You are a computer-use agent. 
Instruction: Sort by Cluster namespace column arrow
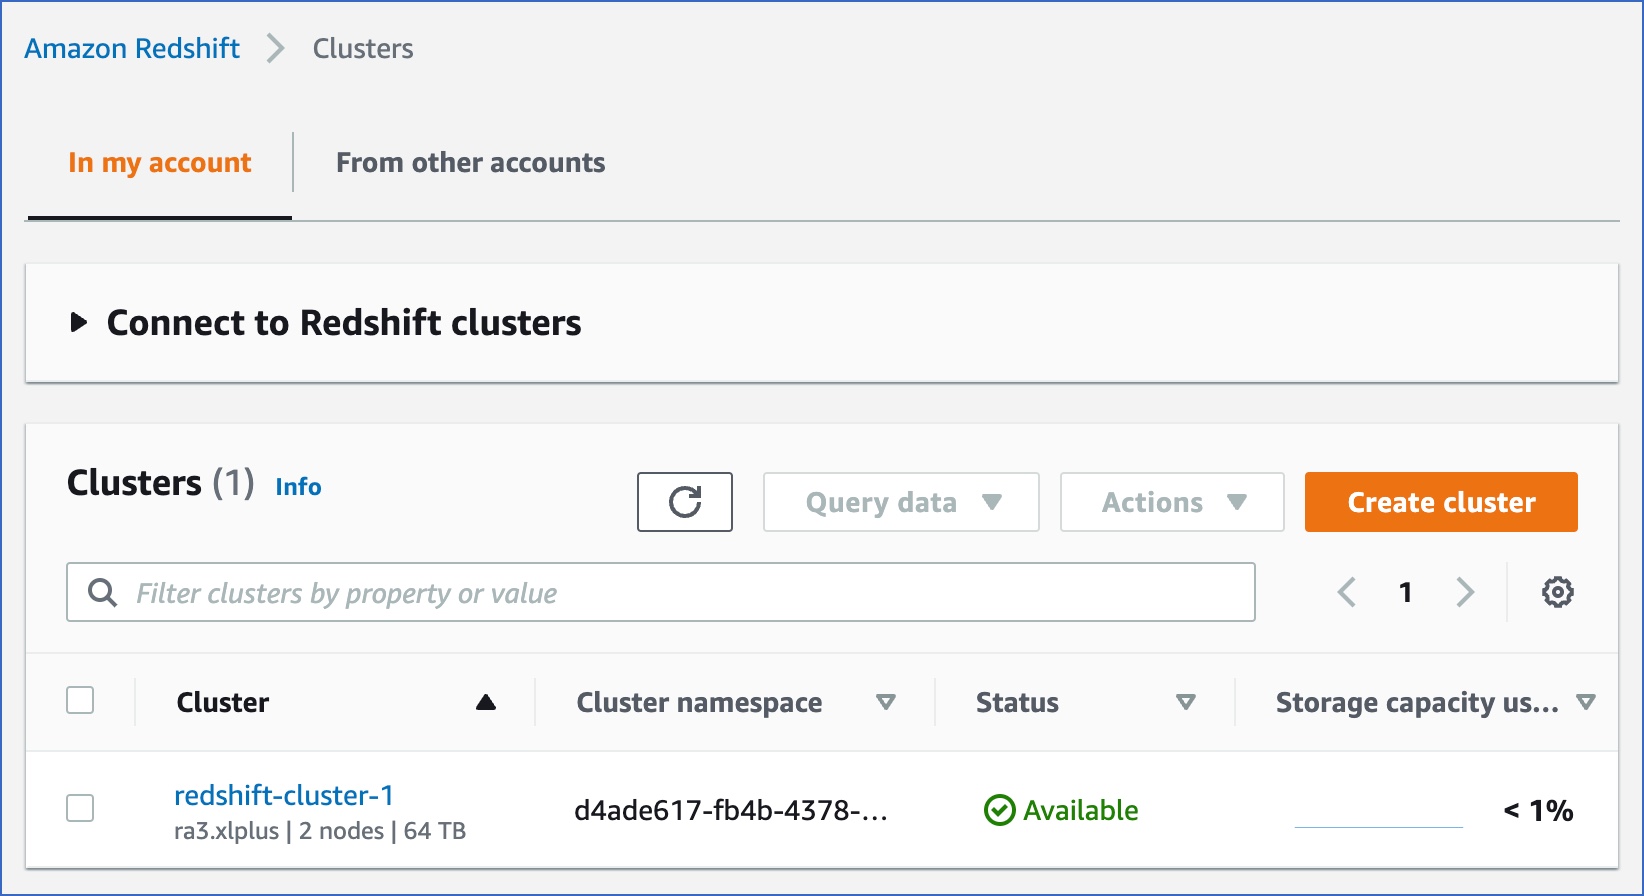(885, 702)
